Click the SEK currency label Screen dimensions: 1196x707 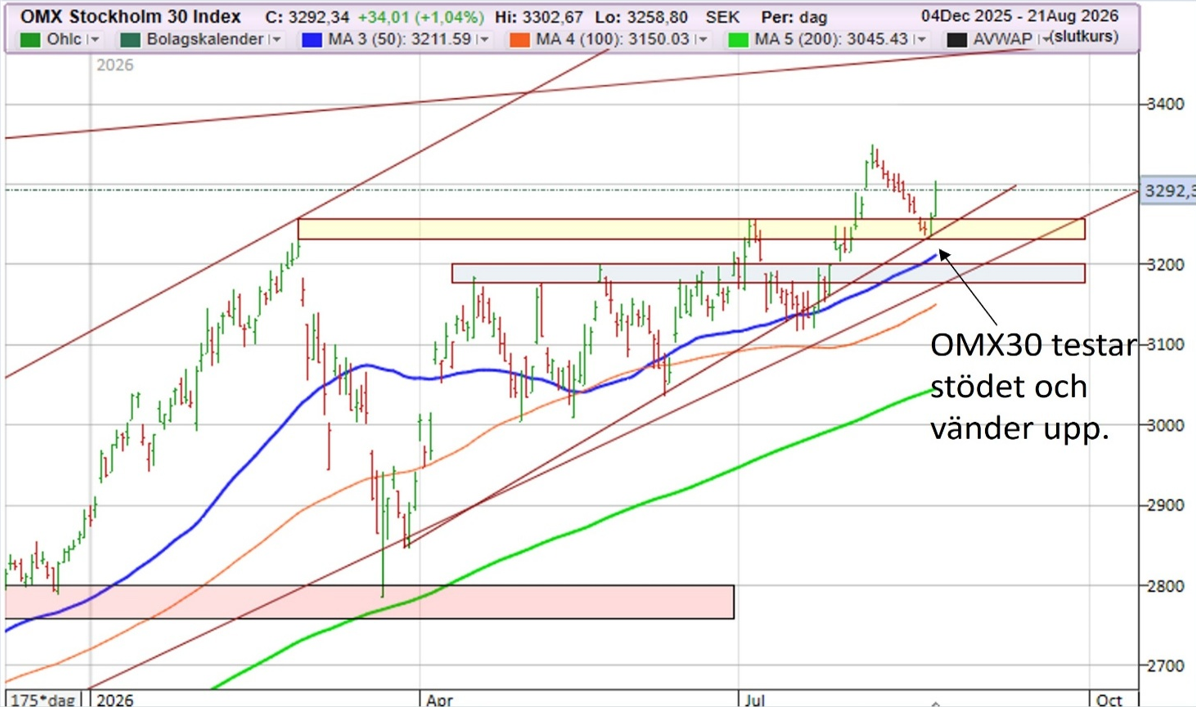pos(722,17)
